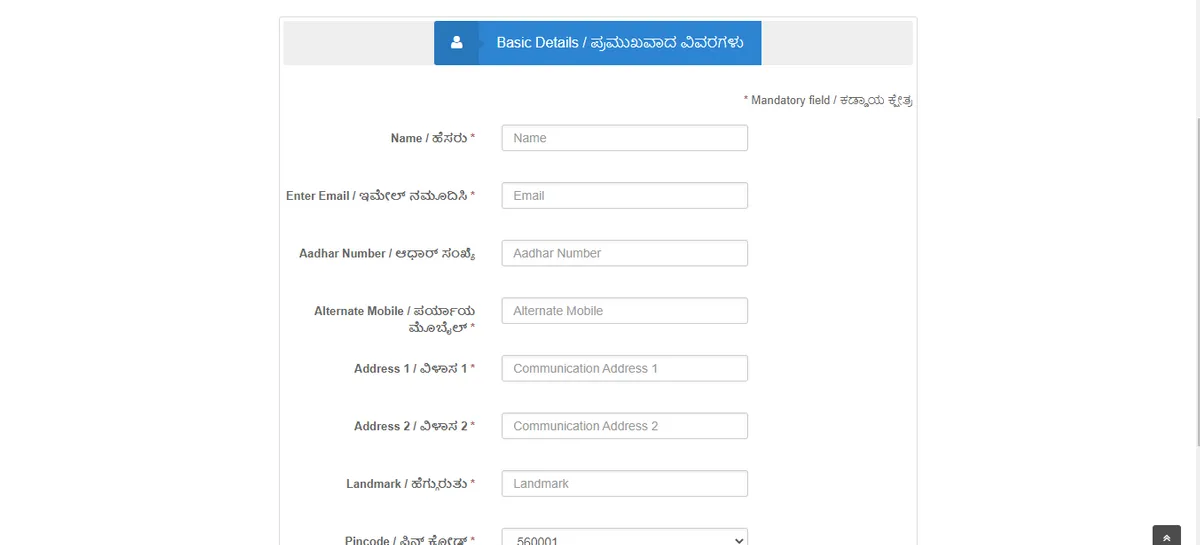
Task: Open the Pincode dropdown showing 560001
Action: click(x=624, y=538)
